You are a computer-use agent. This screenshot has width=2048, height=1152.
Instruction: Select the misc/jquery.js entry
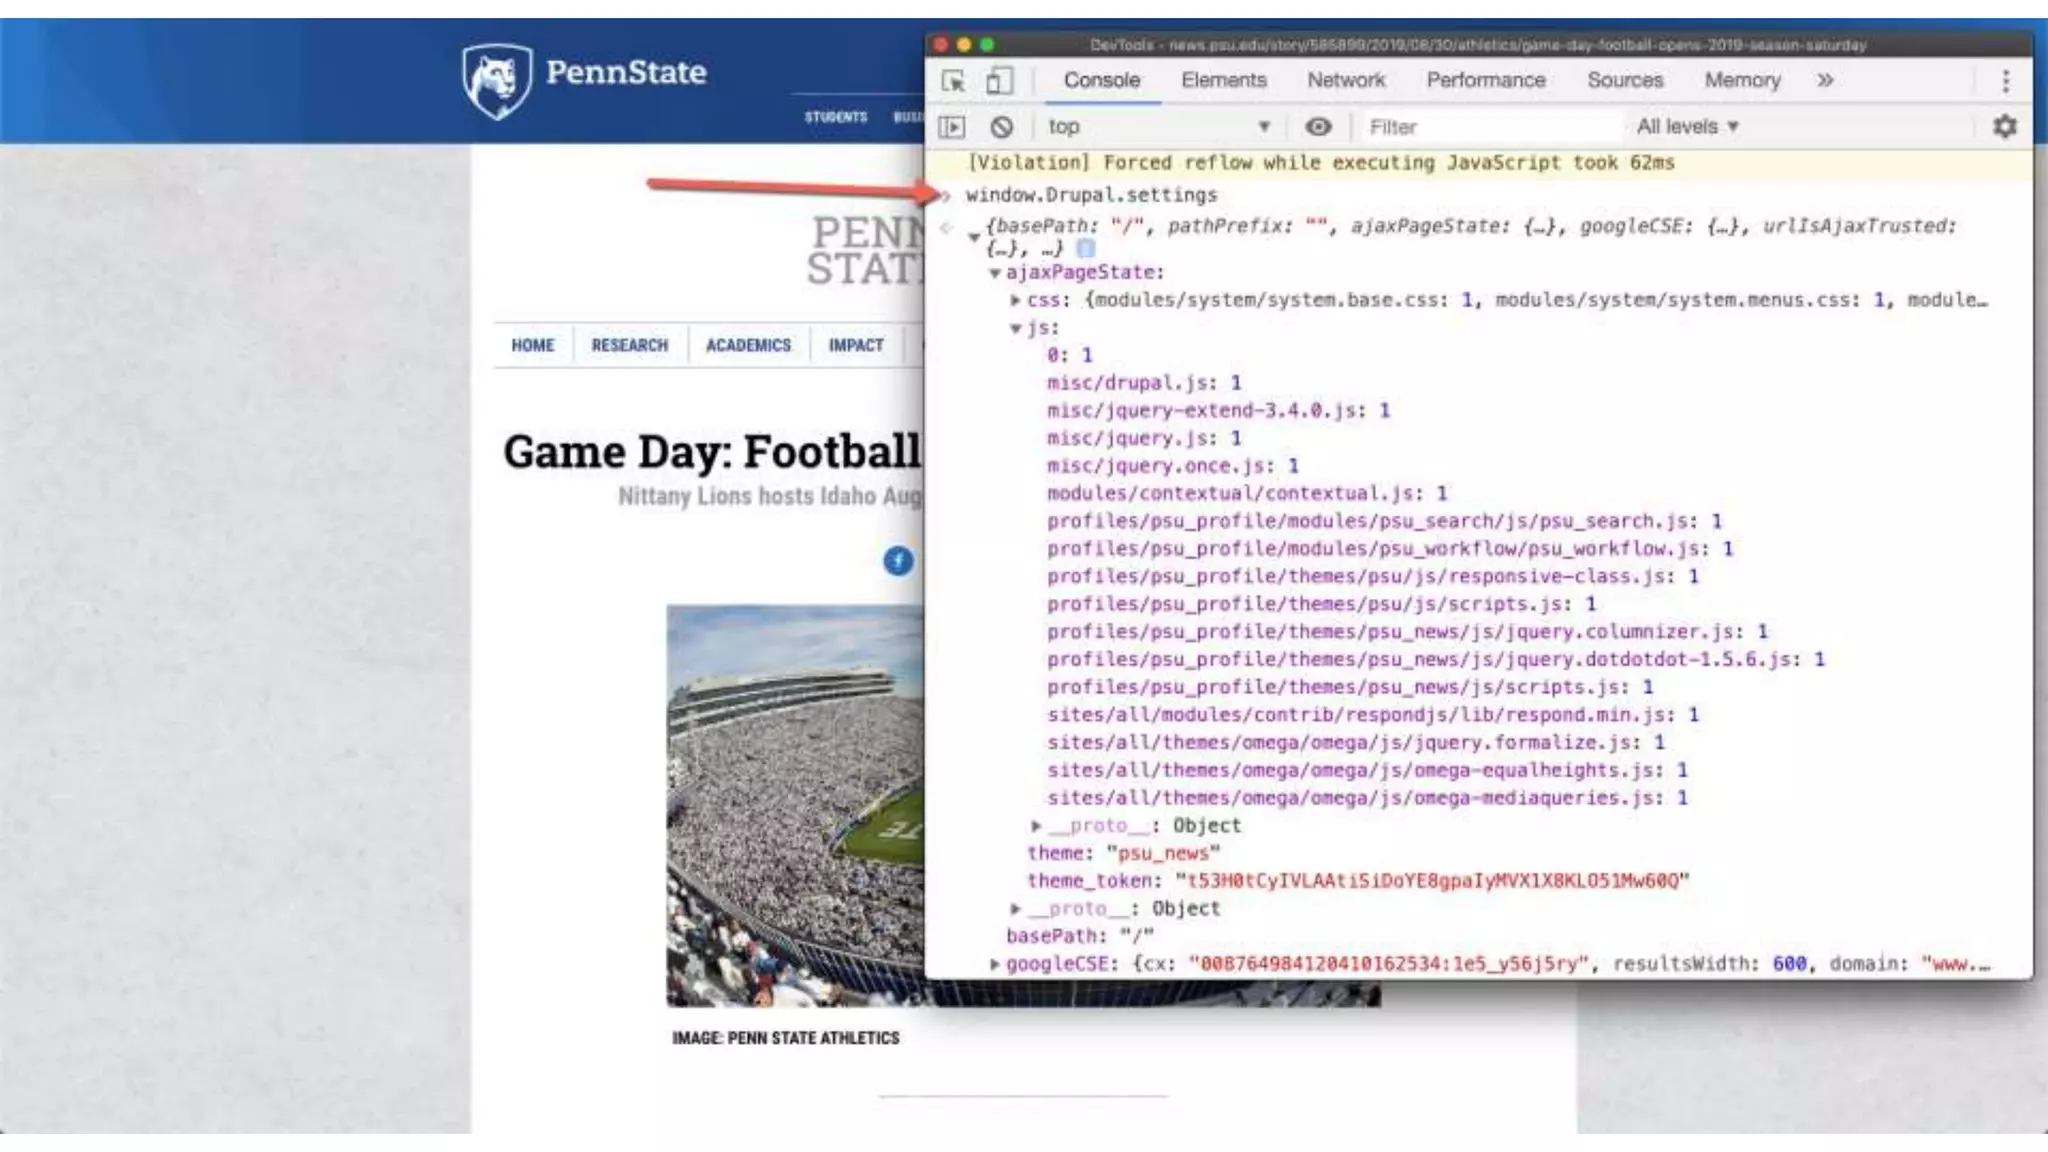(1144, 439)
